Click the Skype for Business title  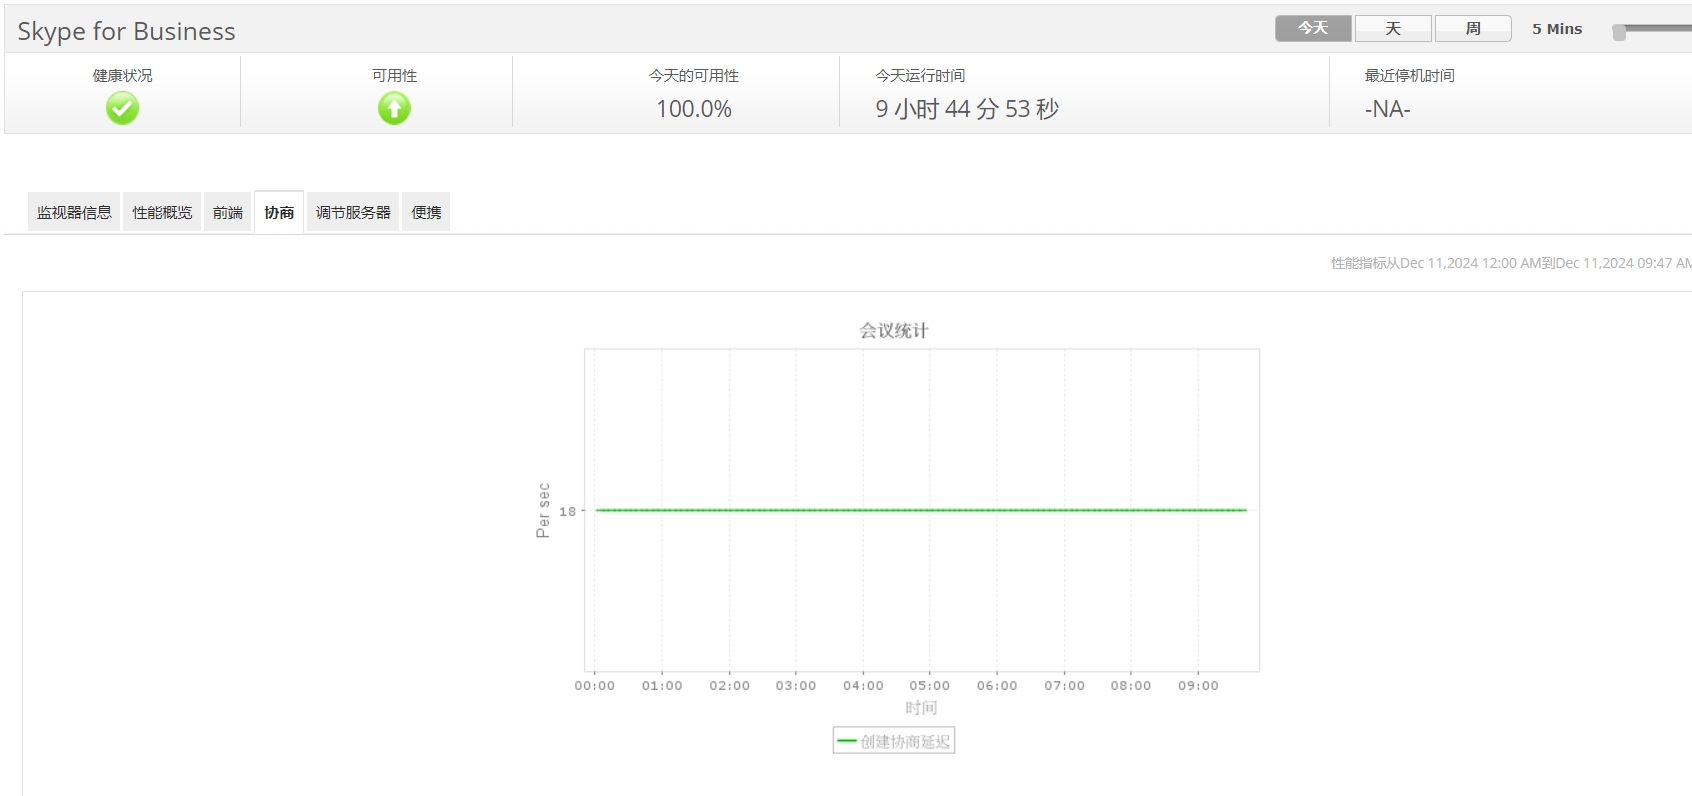point(126,31)
